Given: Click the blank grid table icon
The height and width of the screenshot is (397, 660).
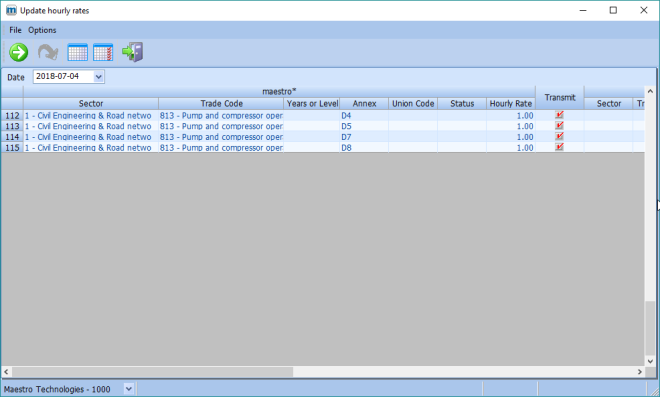Looking at the screenshot, I should 78,53.
